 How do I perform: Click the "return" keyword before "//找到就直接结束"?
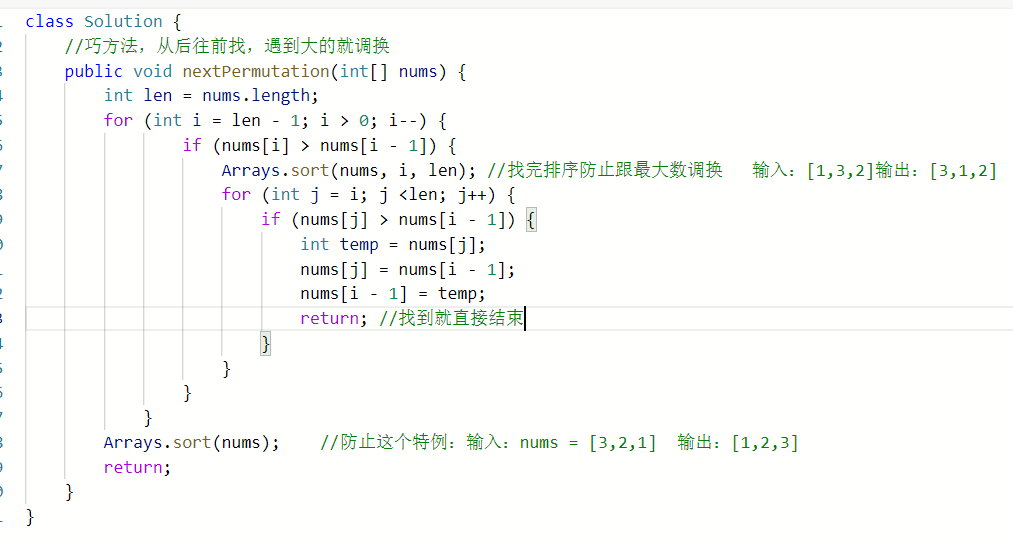point(329,319)
